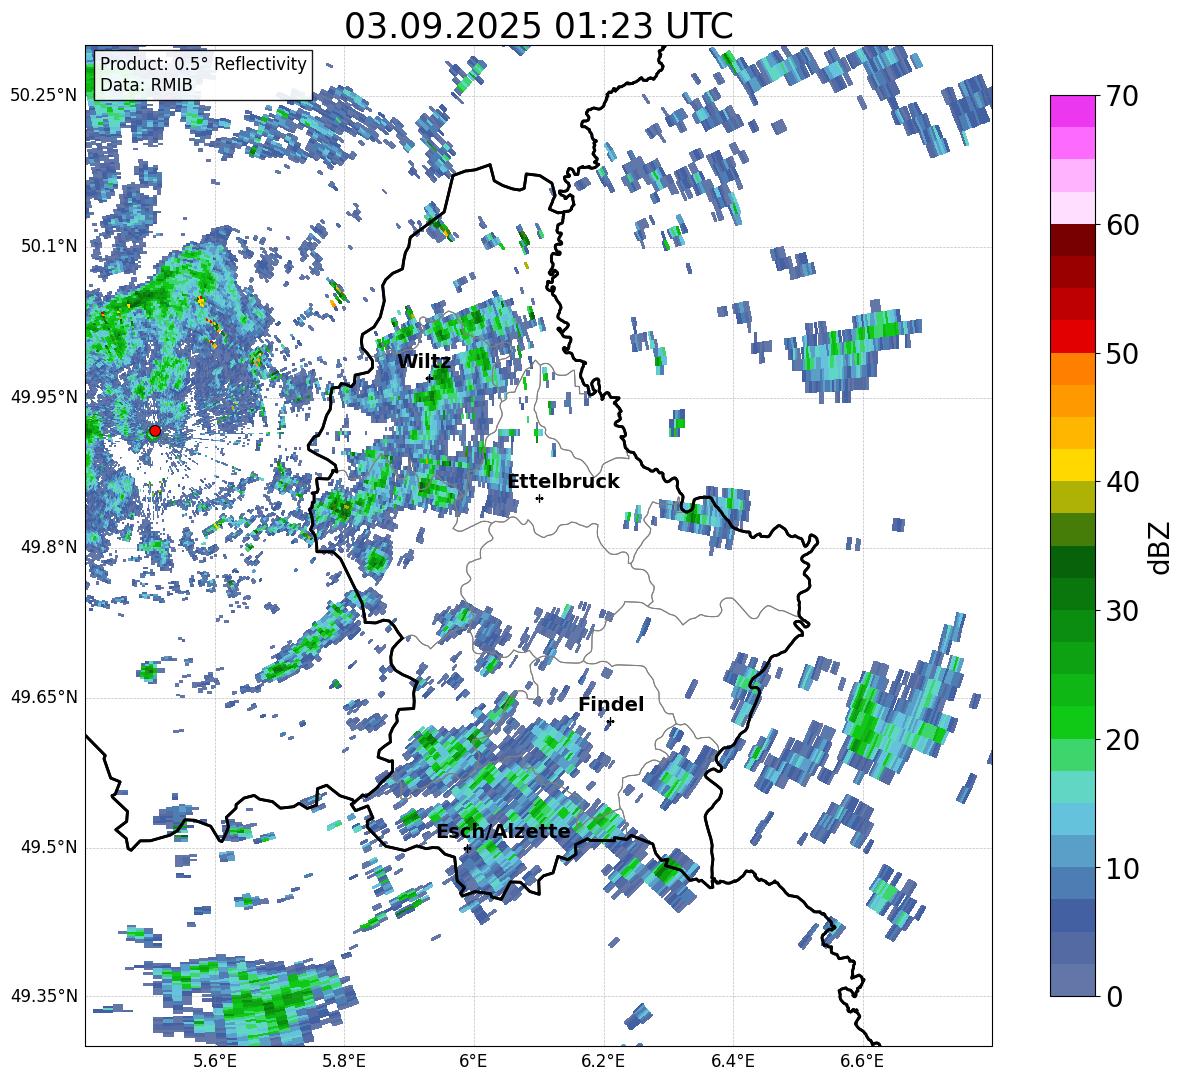This screenshot has height=1081, width=1184.
Task: Click the Ettelbruck station cross marker
Action: point(539,498)
